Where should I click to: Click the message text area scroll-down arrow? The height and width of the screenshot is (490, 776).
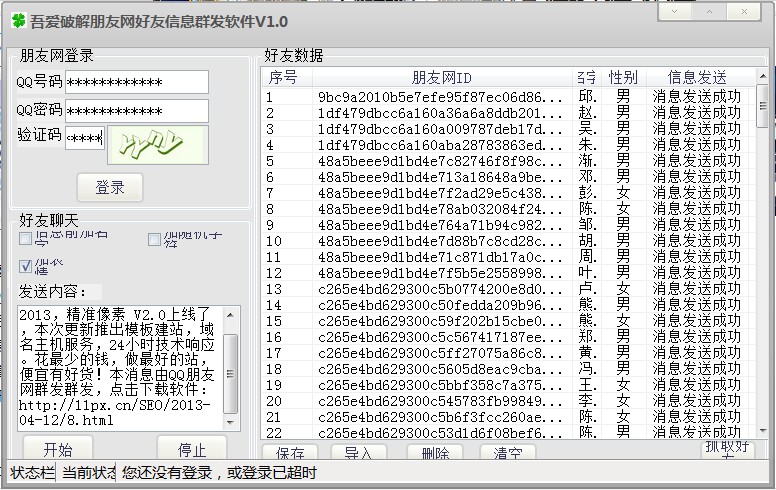pyautogui.click(x=231, y=422)
